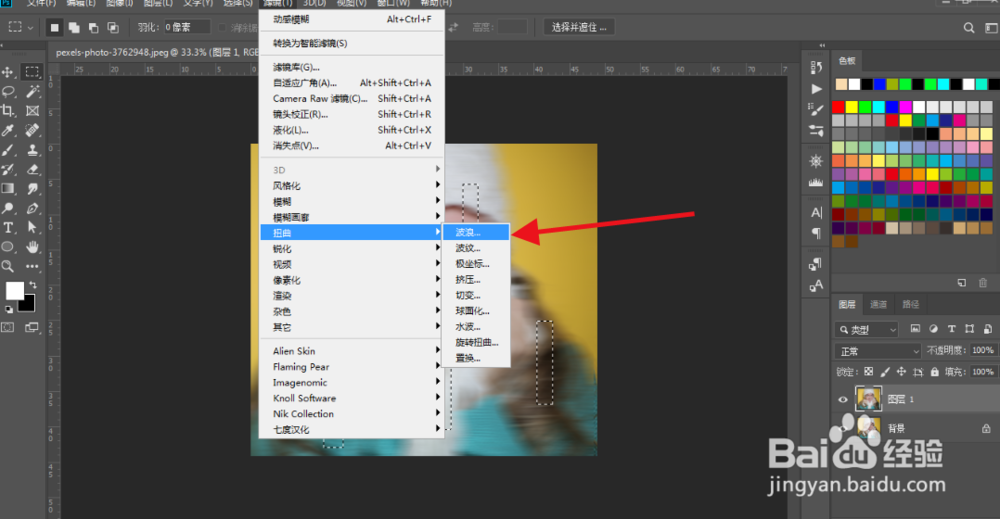Select the Hand tool
Image resolution: width=1000 pixels, height=519 pixels.
point(33,247)
